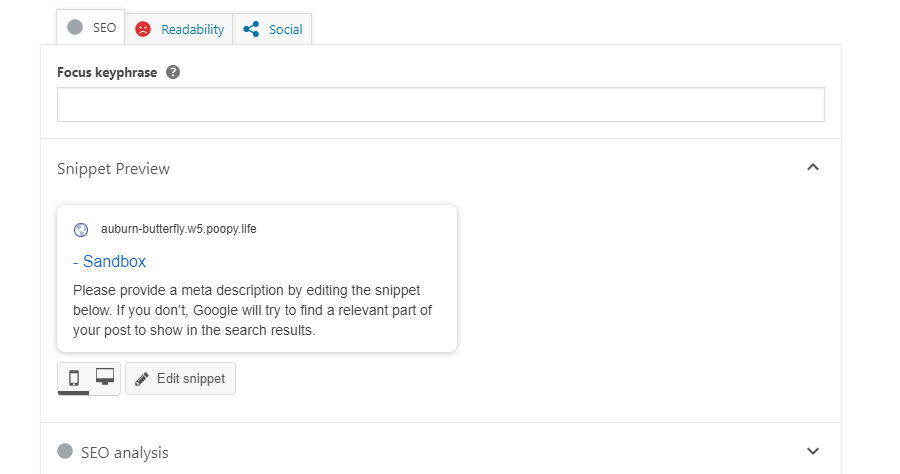
Task: Switch to desktop snippet preview
Action: tap(104, 377)
